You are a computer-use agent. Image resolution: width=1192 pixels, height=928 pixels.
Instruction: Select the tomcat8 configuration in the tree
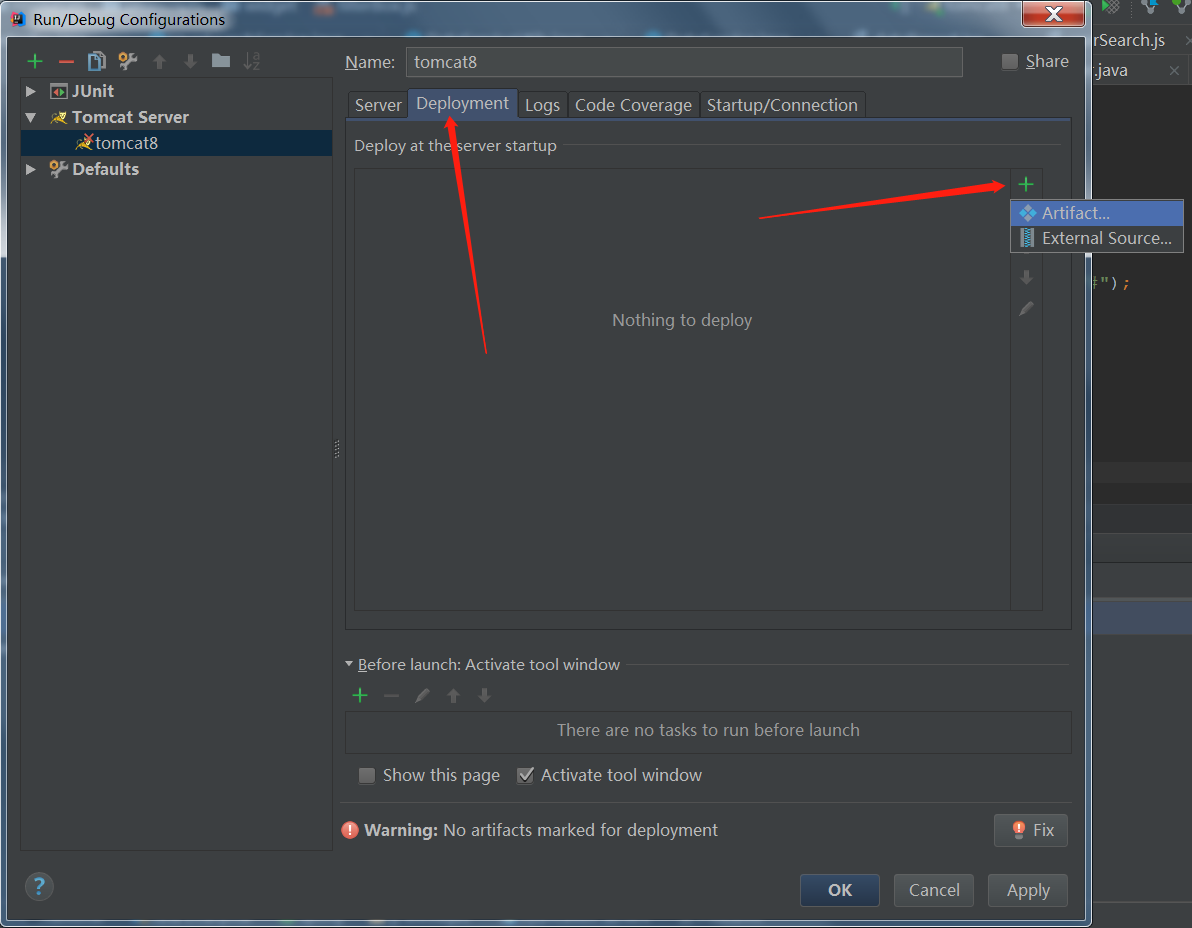176,143
